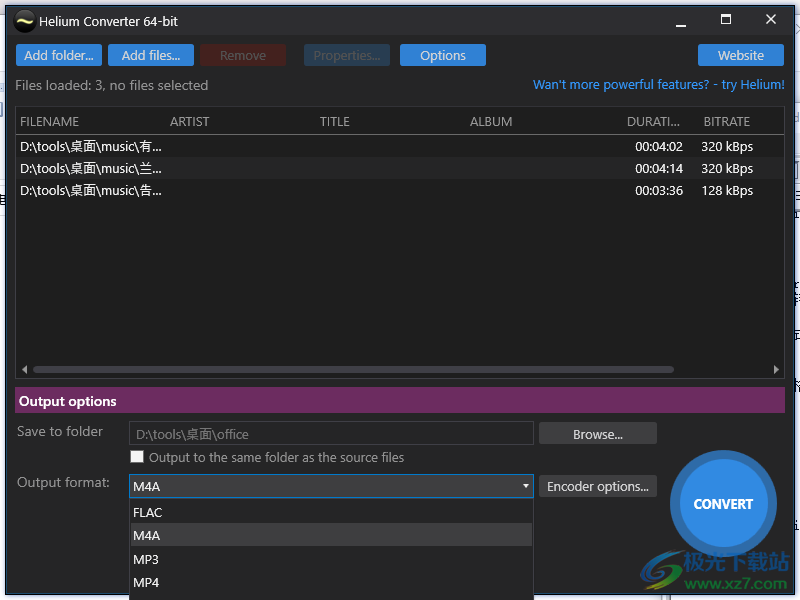The width and height of the screenshot is (800, 600).
Task: Choose MP3 from the format list
Action: point(331,559)
